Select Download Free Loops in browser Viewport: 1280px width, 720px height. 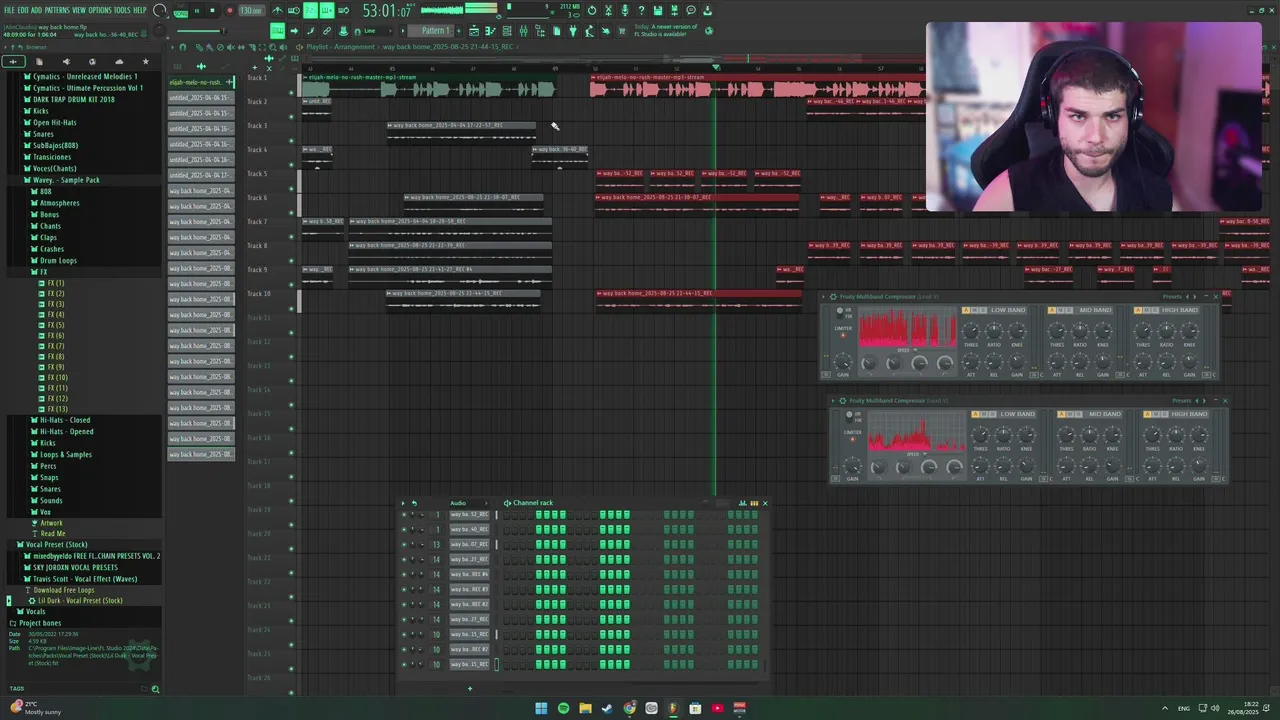coord(63,590)
